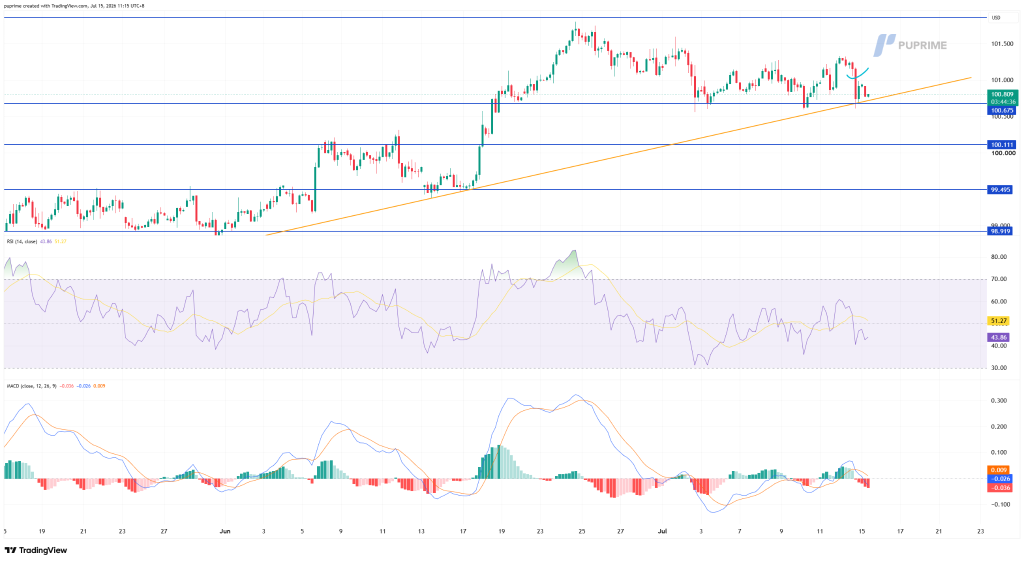Click the purple RSI value in legend

point(46,242)
